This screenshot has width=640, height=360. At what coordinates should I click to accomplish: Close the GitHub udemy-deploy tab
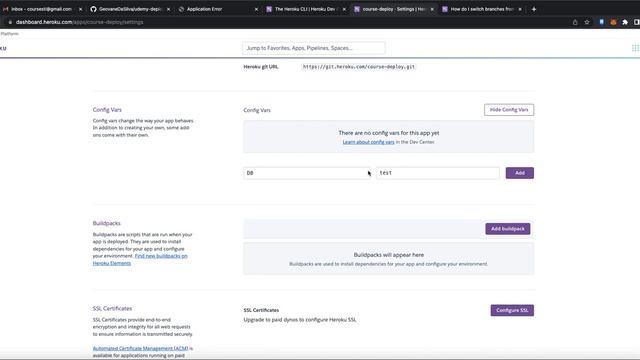[x=168, y=9]
